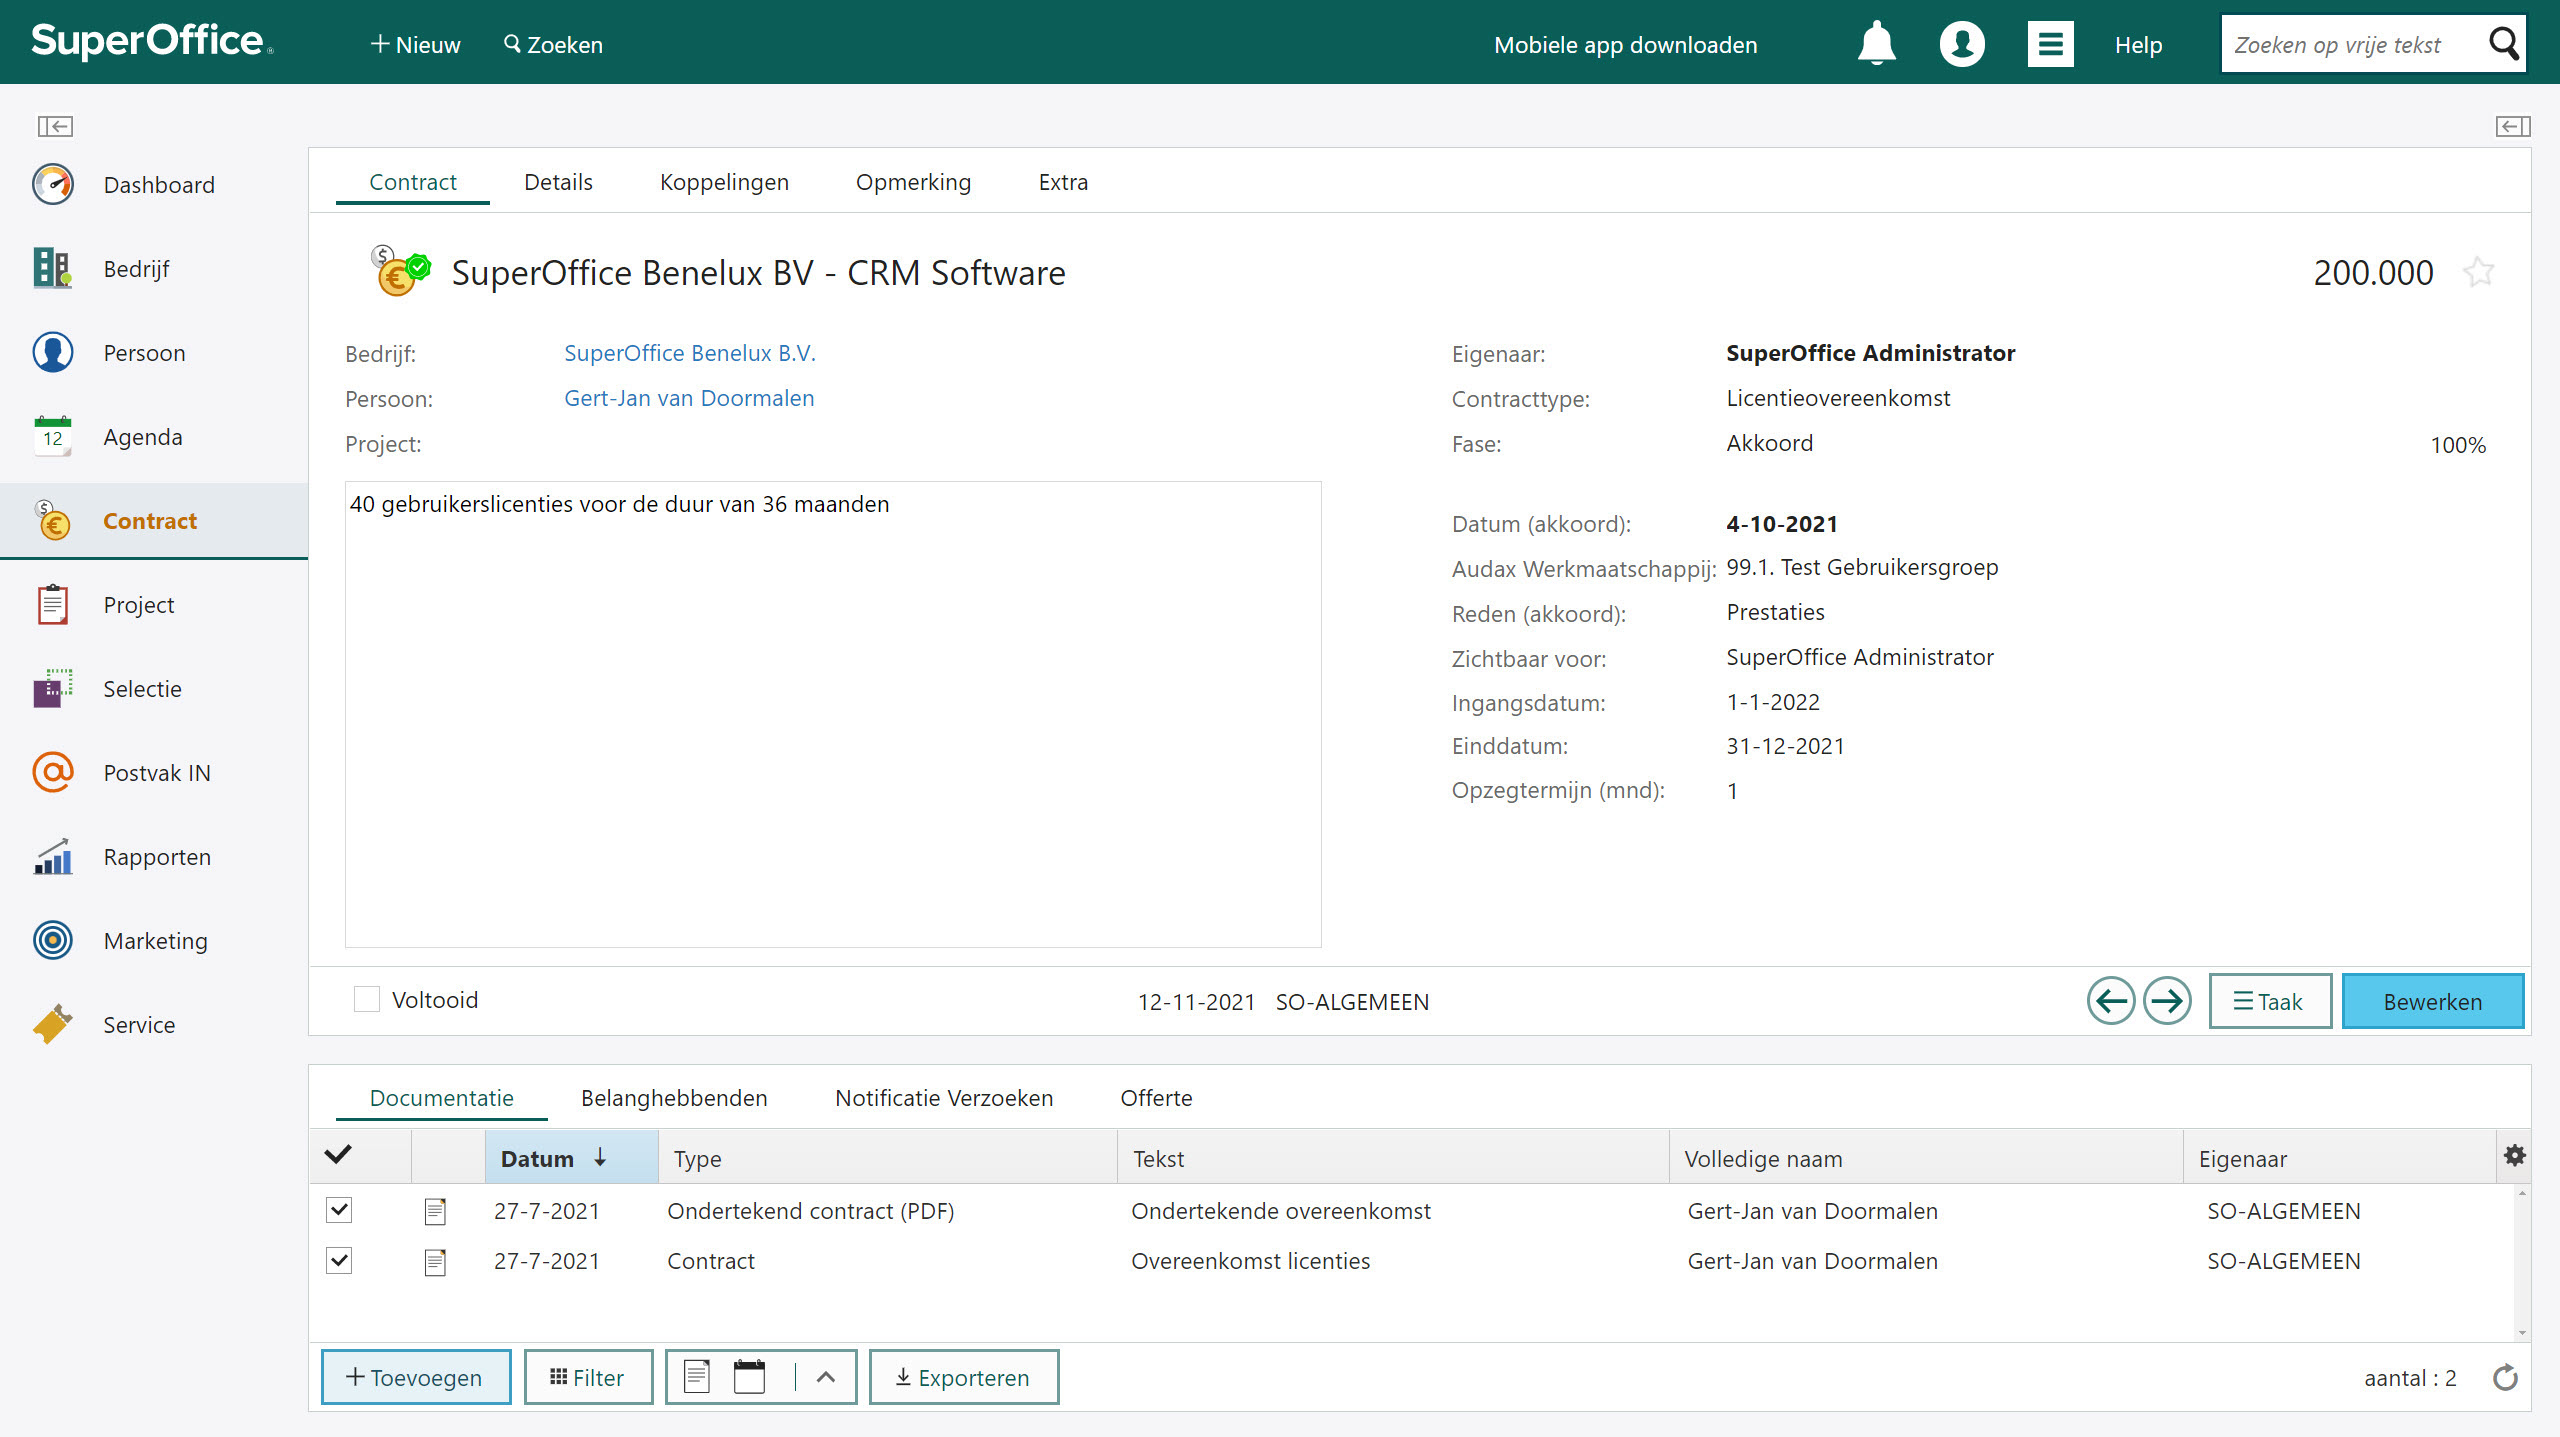Open column settings gear
Screen dimensions: 2560x1437
[2515, 1156]
